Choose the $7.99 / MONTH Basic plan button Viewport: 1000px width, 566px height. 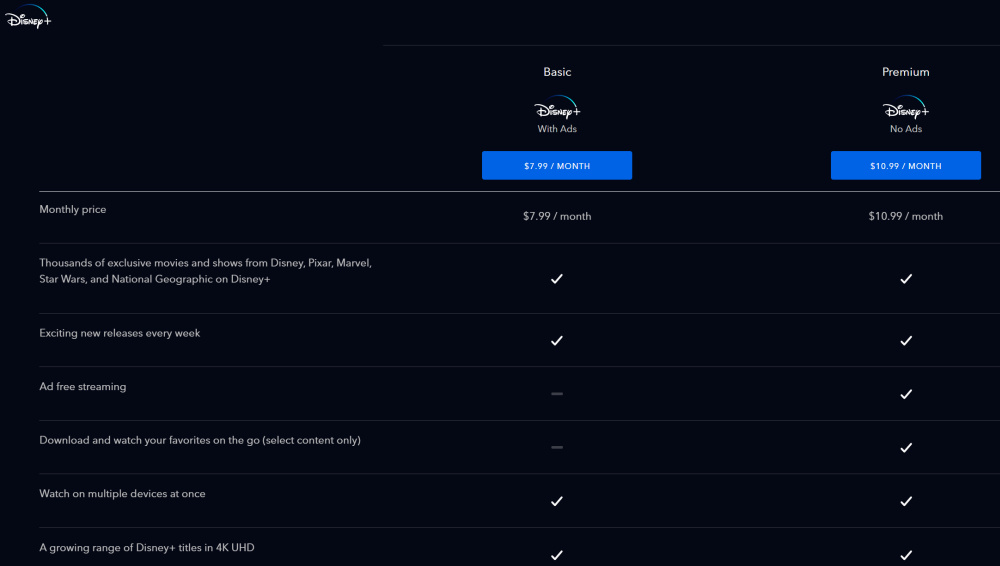557,166
